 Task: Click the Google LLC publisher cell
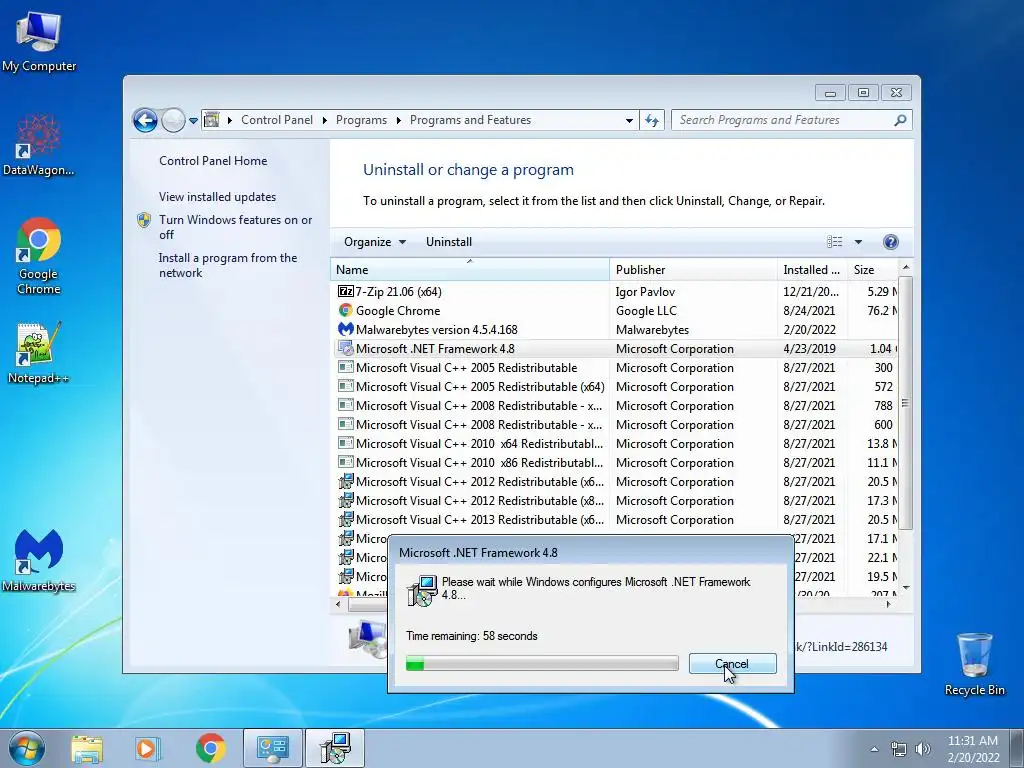click(x=646, y=311)
